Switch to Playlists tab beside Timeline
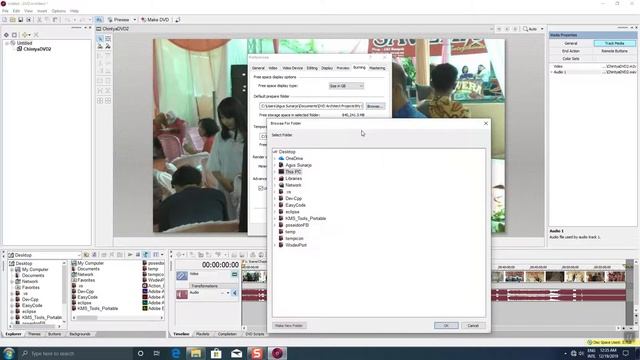 coord(203,334)
